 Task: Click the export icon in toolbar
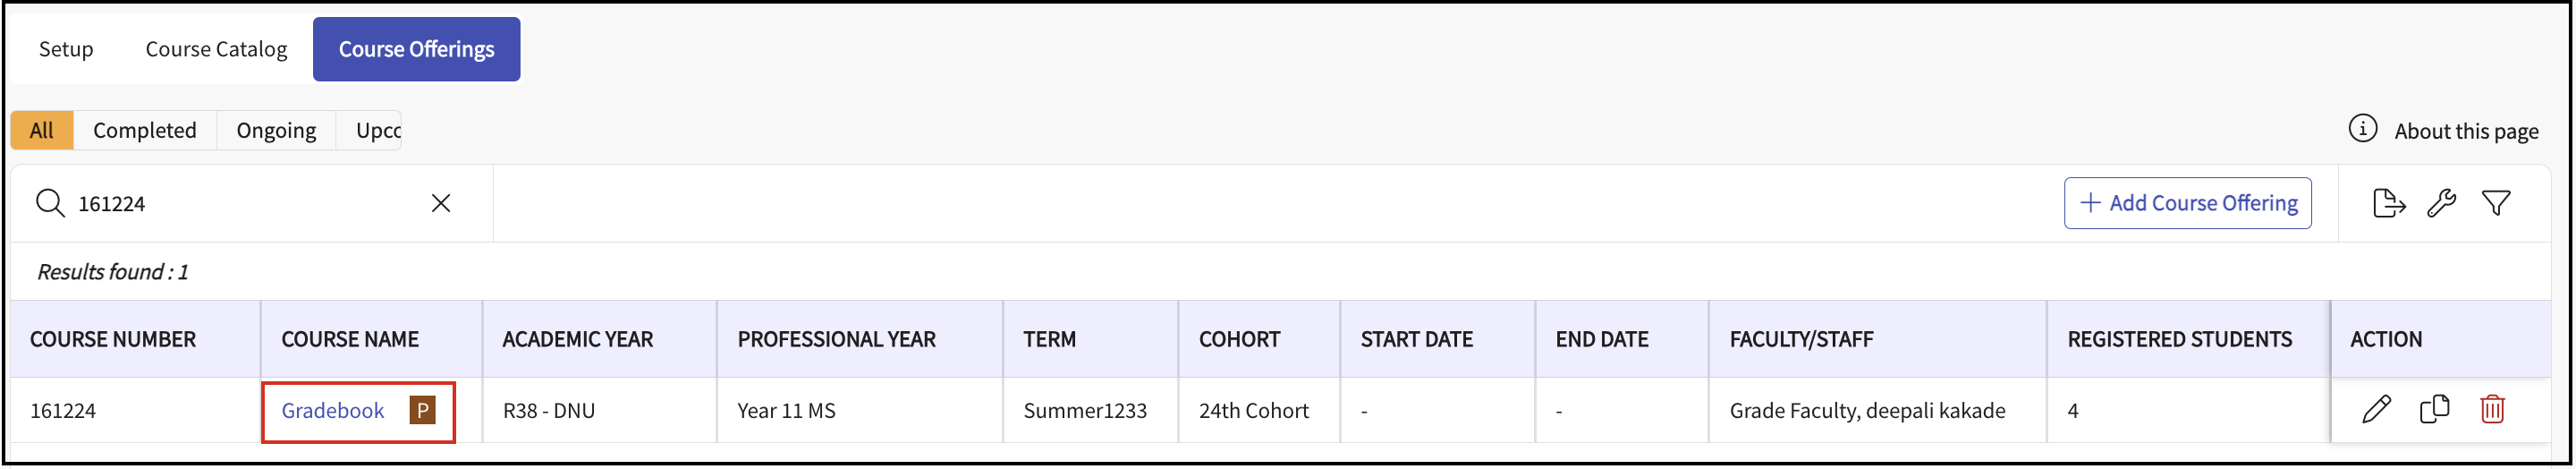pos(2388,203)
